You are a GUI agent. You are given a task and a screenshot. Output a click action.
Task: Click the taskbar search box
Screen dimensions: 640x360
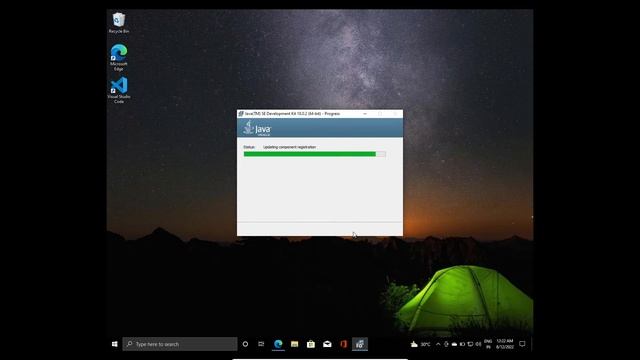click(180, 344)
